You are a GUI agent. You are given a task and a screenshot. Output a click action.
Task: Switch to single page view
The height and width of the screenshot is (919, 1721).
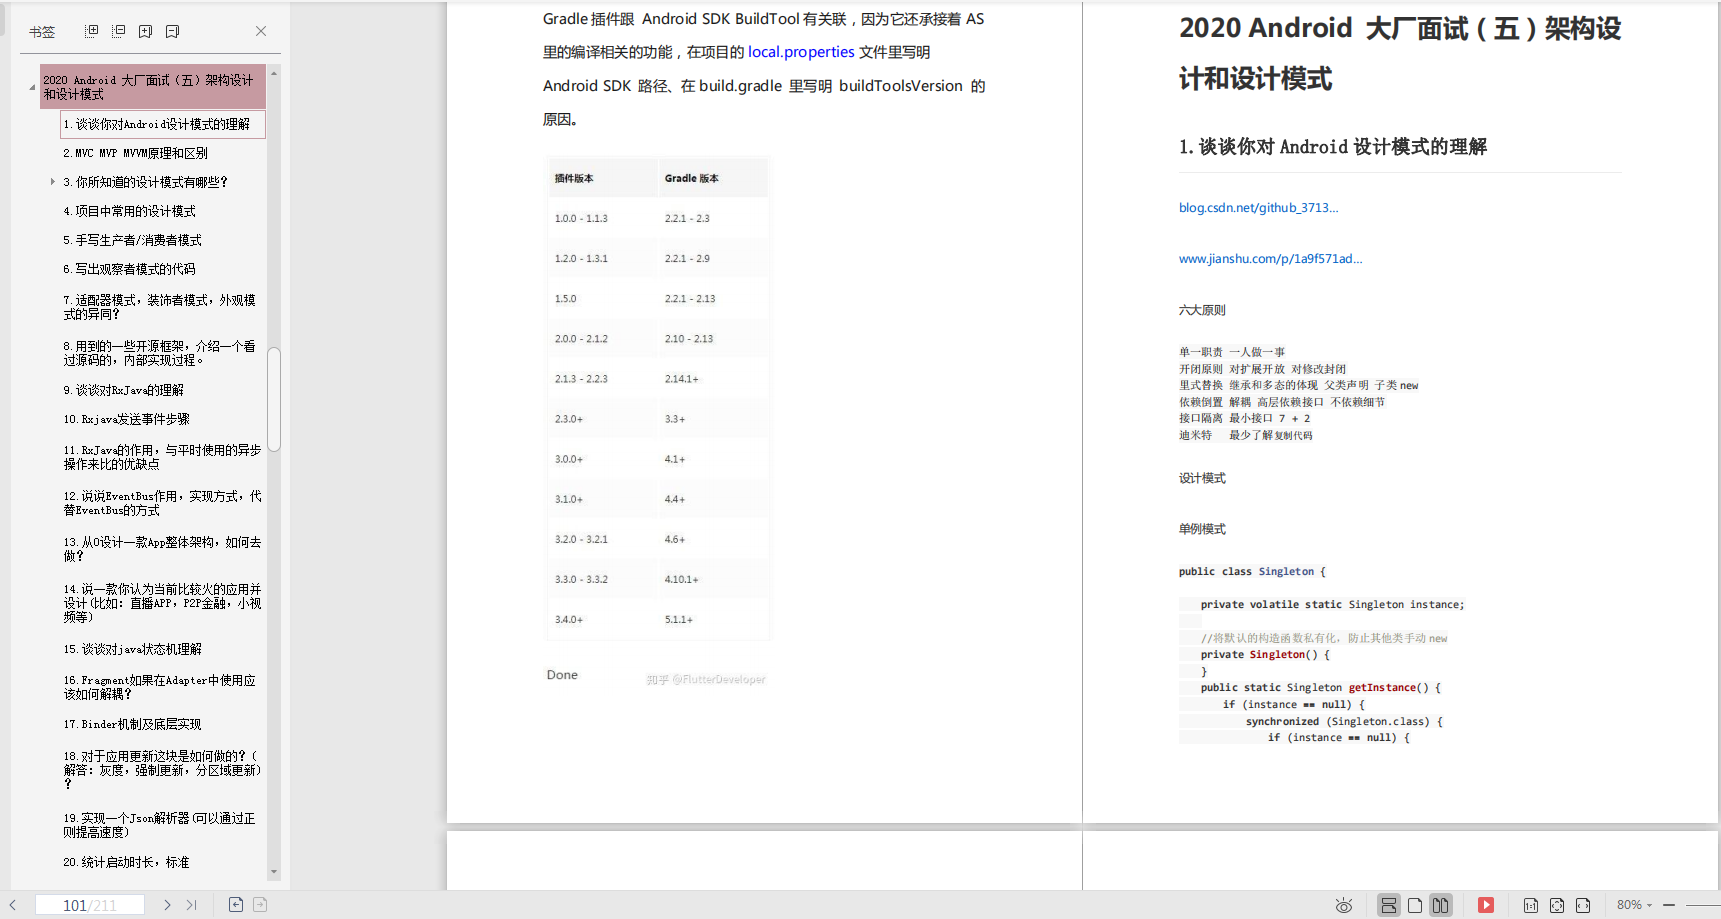pos(1415,905)
